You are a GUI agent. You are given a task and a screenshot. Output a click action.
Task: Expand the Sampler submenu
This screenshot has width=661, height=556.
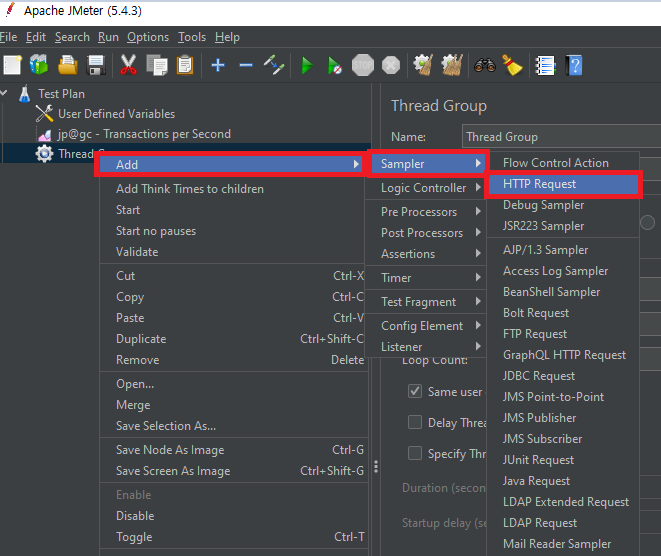[x=428, y=164]
